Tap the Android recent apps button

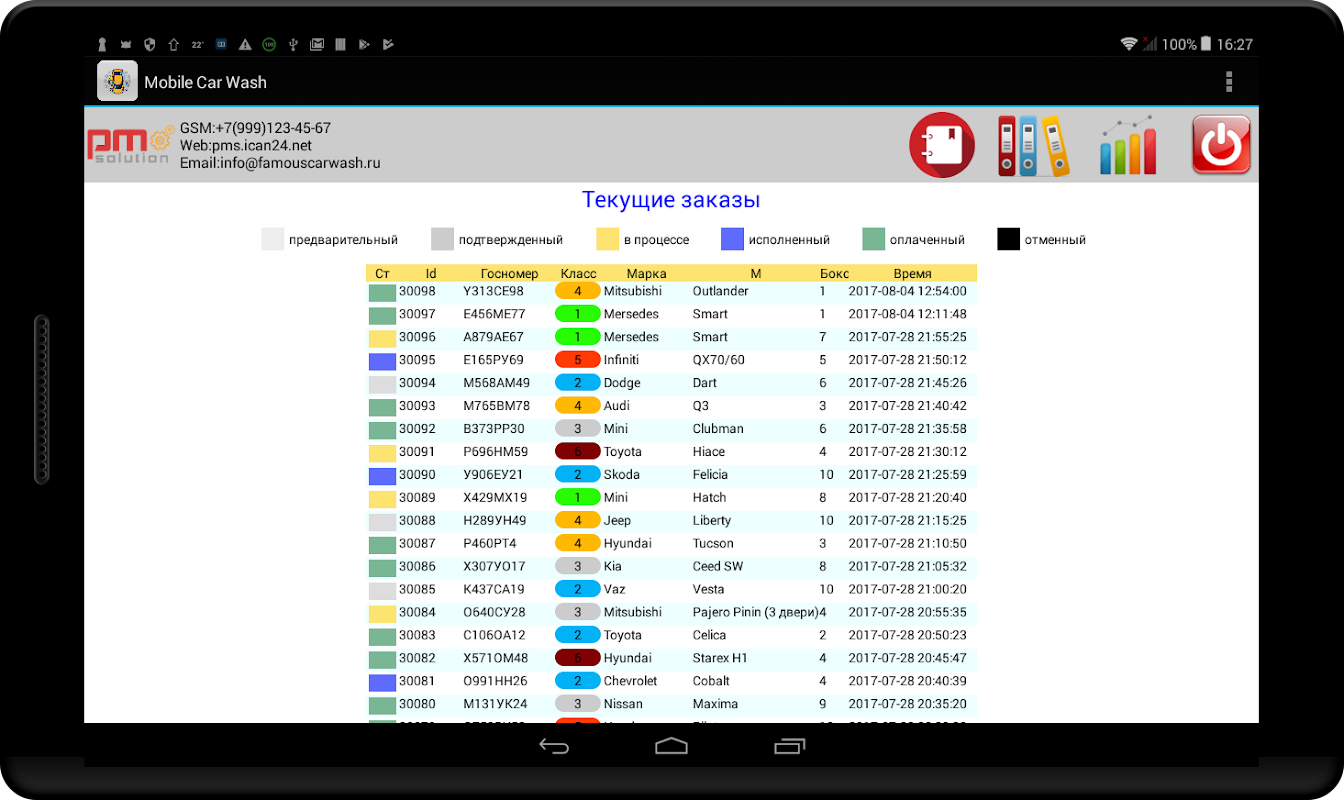point(790,746)
